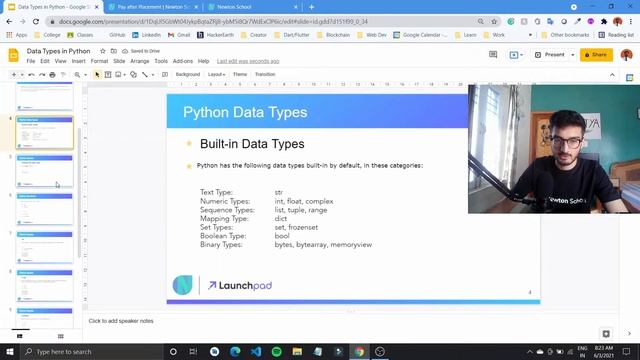Print the presentation
This screenshot has height=360, width=640.
[52, 75]
